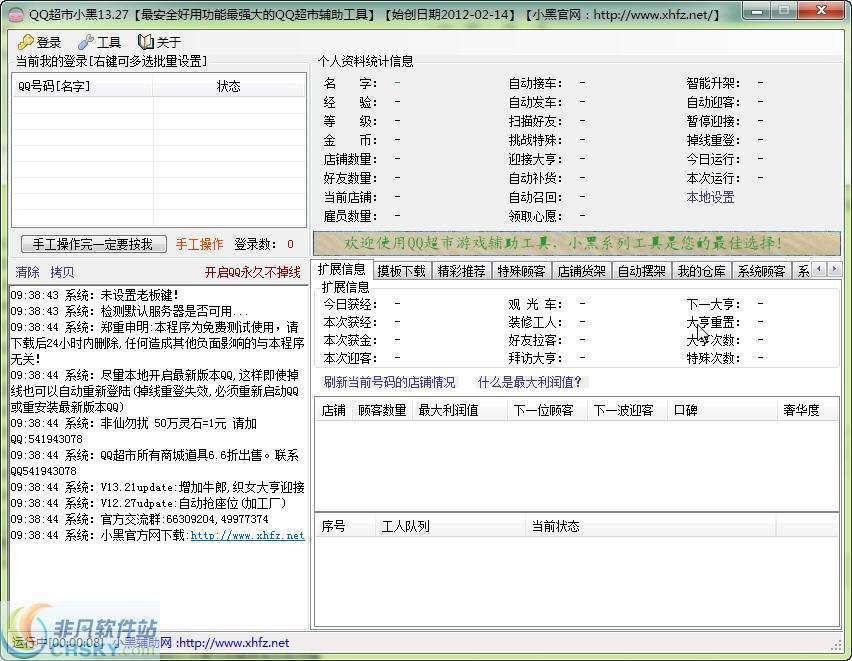
Task: Open the 工具 menu
Action: pyautogui.click(x=99, y=42)
